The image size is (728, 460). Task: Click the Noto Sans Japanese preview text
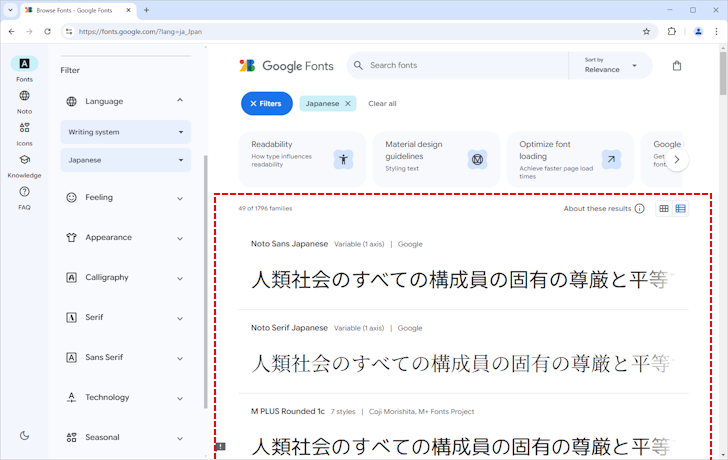pos(462,280)
